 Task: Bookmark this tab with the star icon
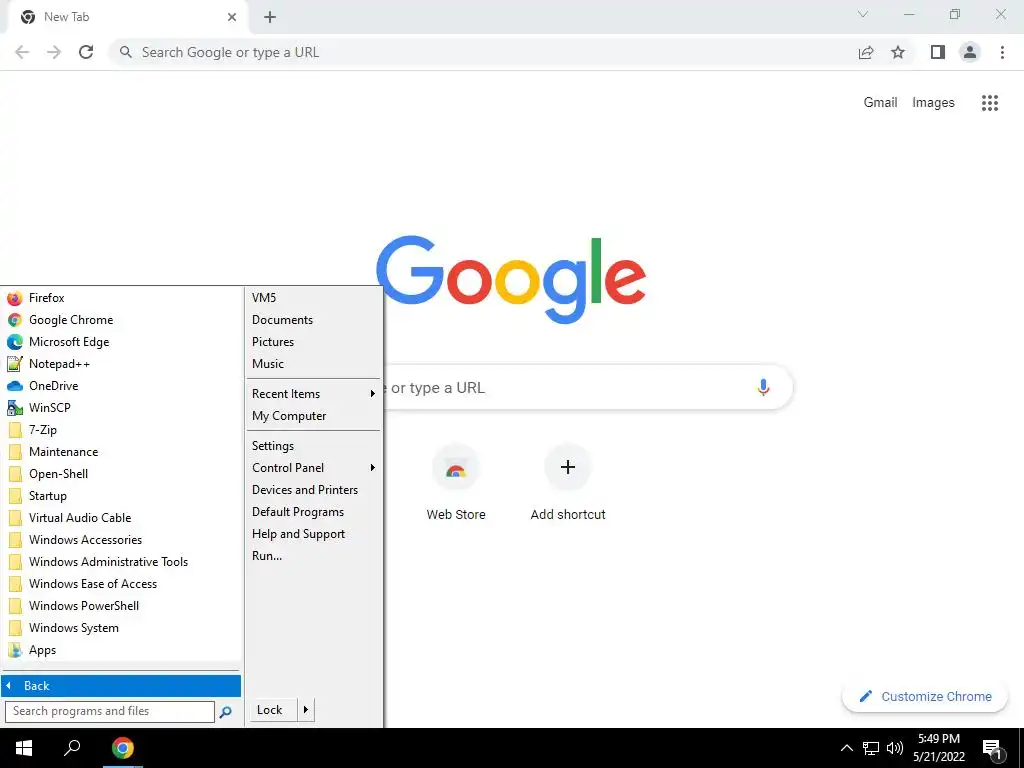tap(898, 52)
